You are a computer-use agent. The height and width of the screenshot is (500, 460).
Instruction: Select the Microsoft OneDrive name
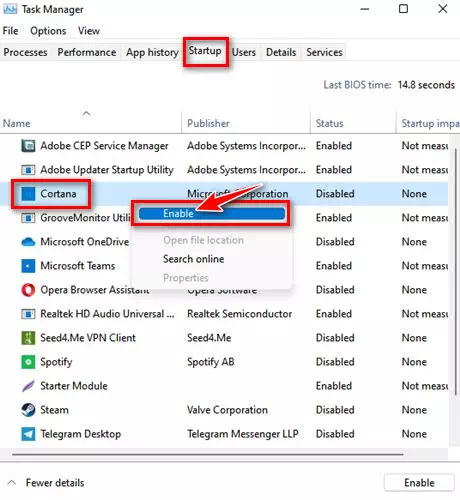coord(85,242)
